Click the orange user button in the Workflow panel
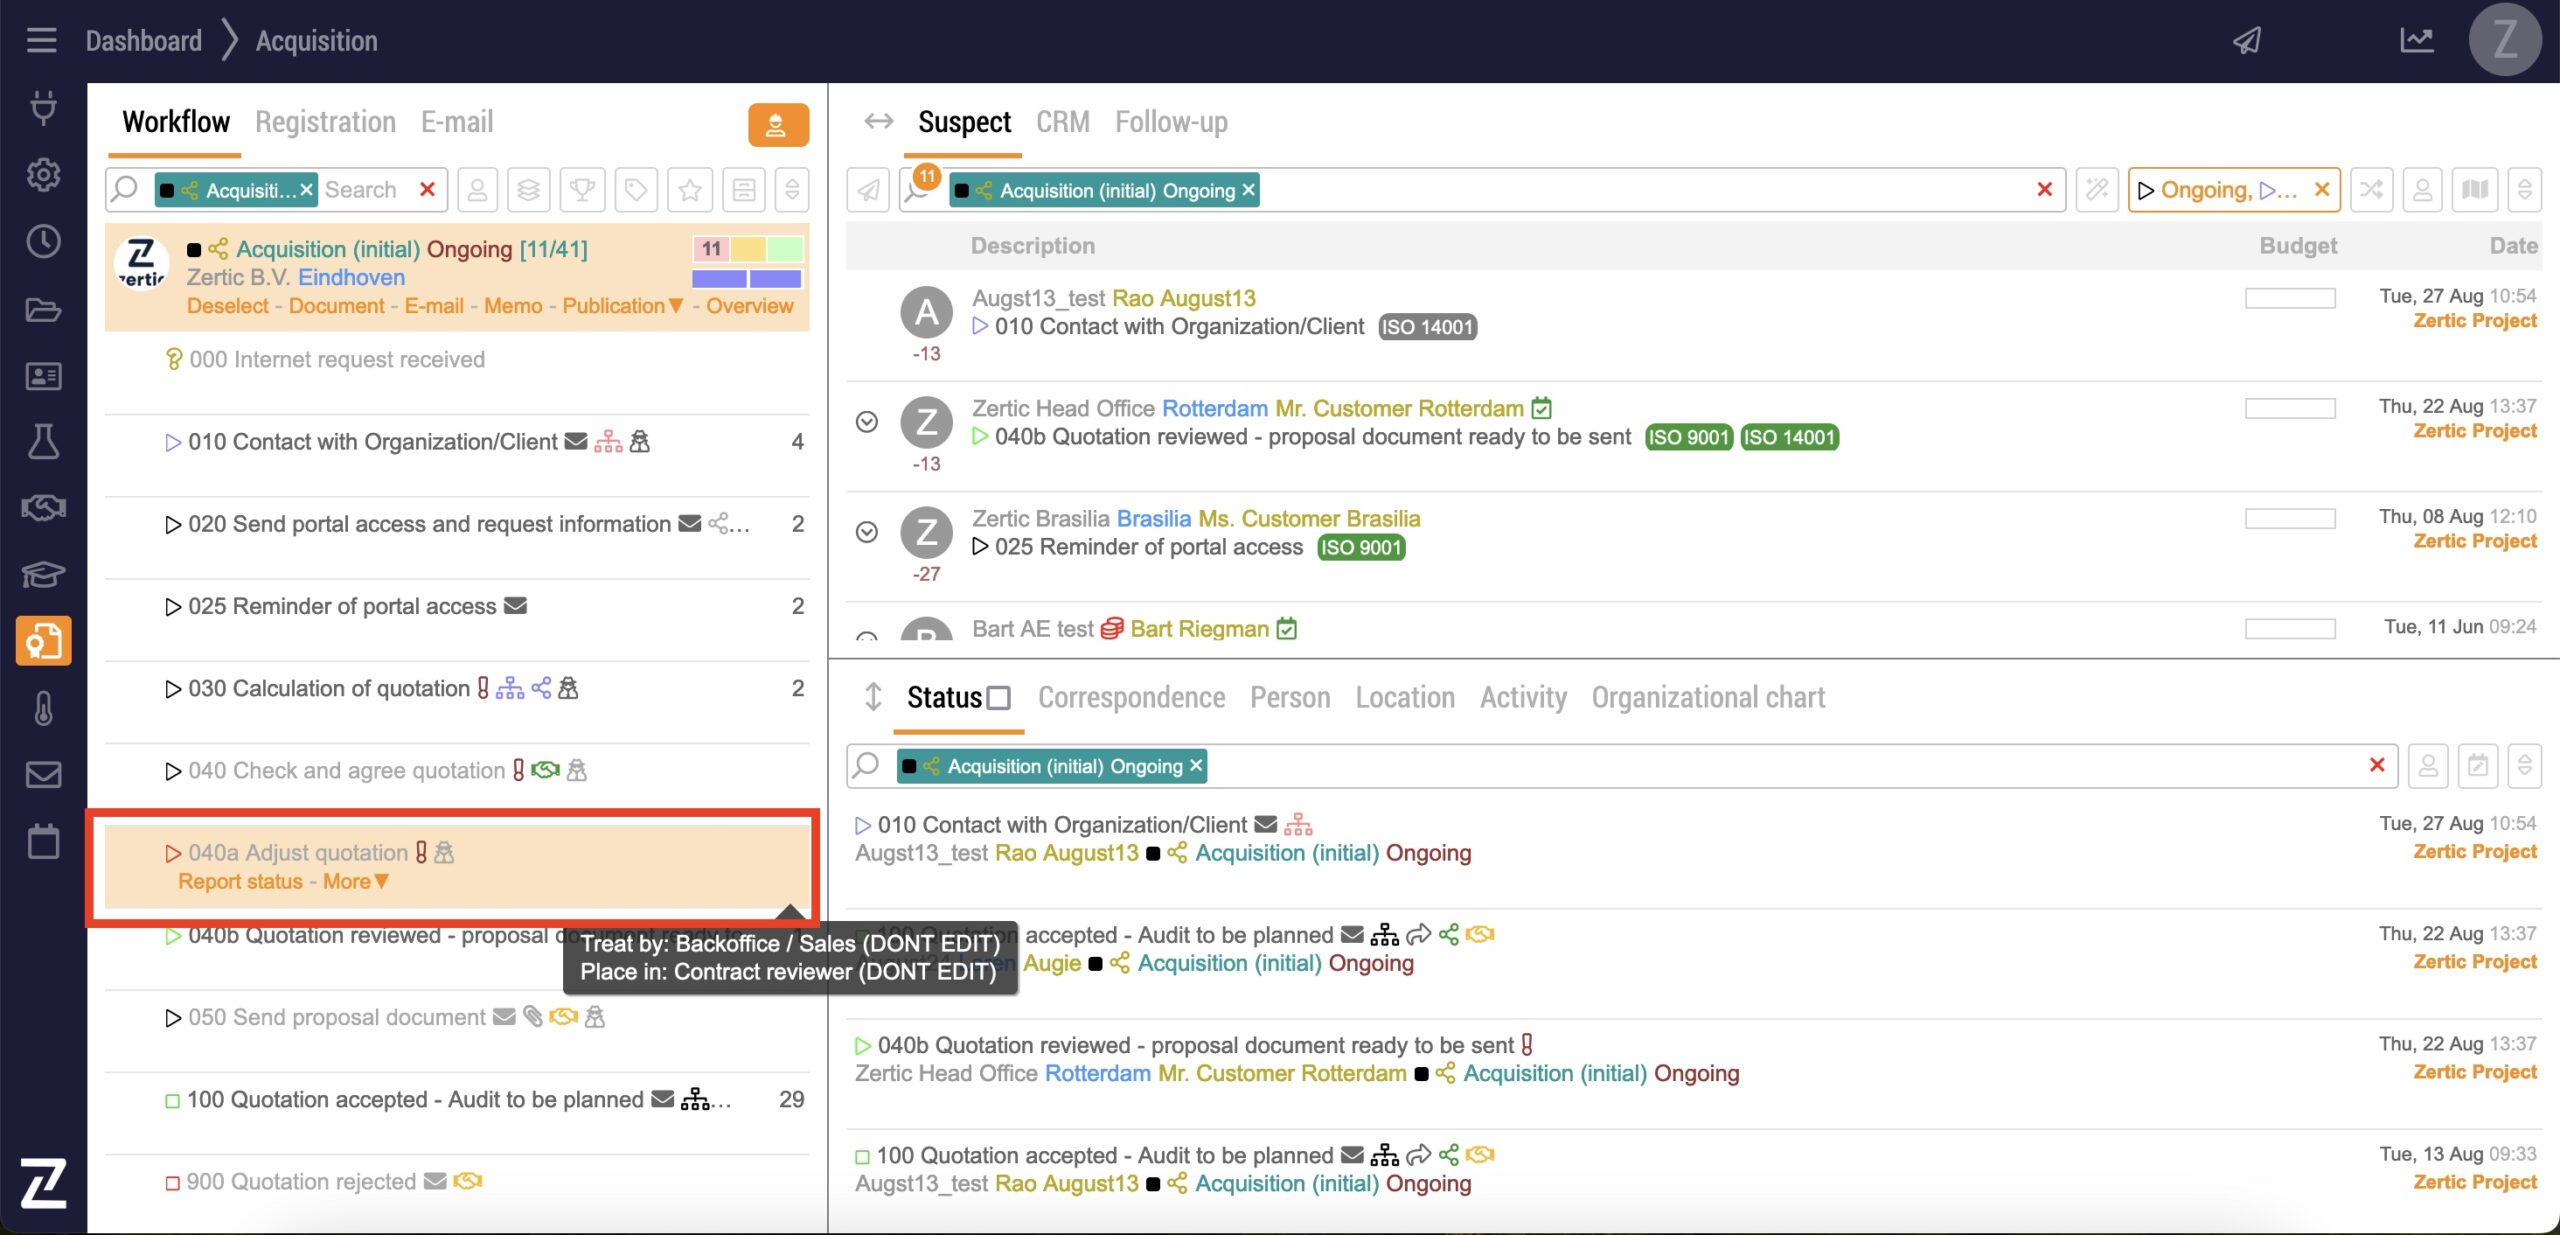The image size is (2560, 1235). [x=777, y=125]
